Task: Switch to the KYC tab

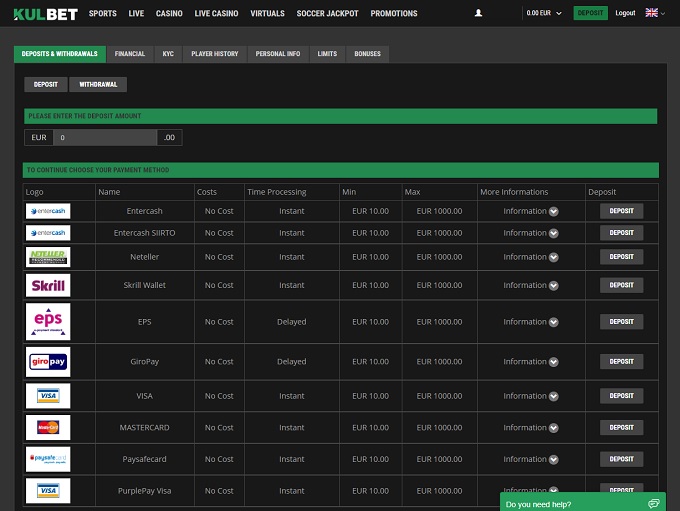Action: tap(168, 54)
